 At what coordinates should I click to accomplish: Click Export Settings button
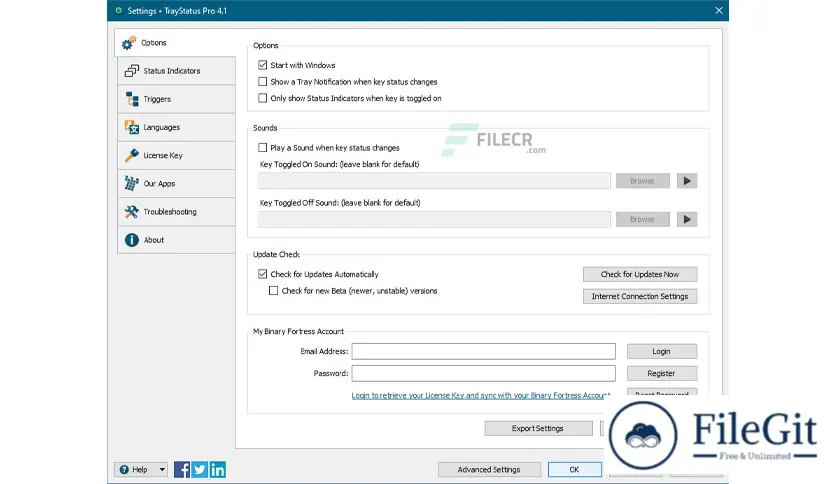coord(538,428)
